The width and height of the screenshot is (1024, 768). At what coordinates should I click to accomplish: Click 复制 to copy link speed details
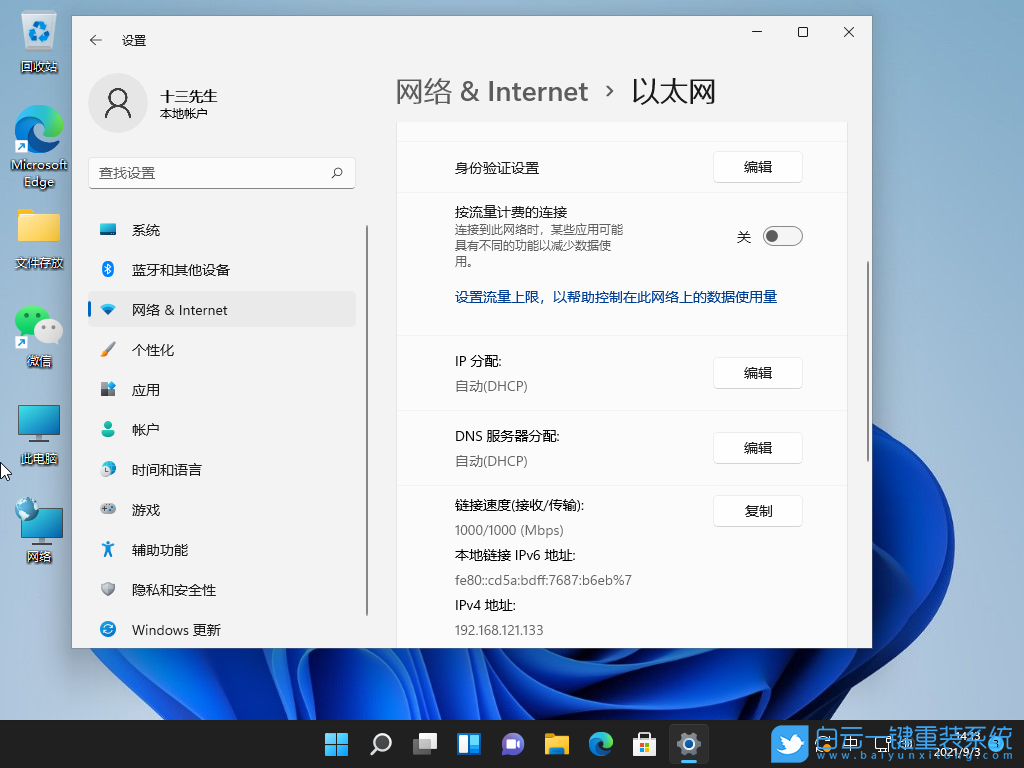tap(757, 511)
